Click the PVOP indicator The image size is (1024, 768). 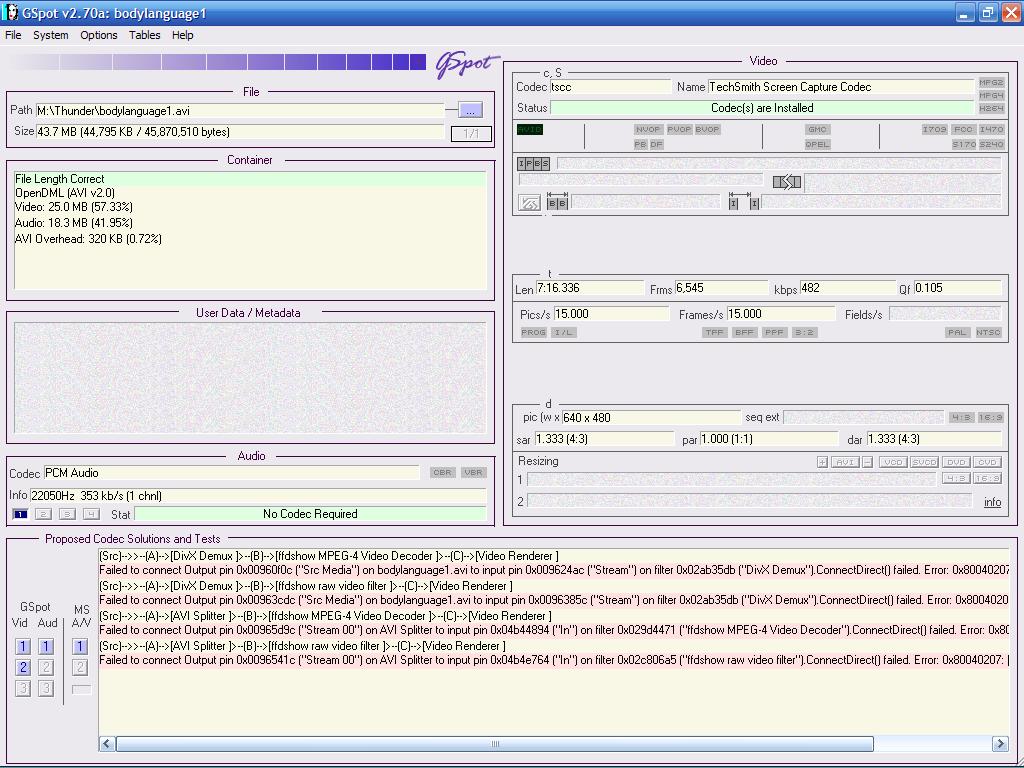[x=679, y=129]
